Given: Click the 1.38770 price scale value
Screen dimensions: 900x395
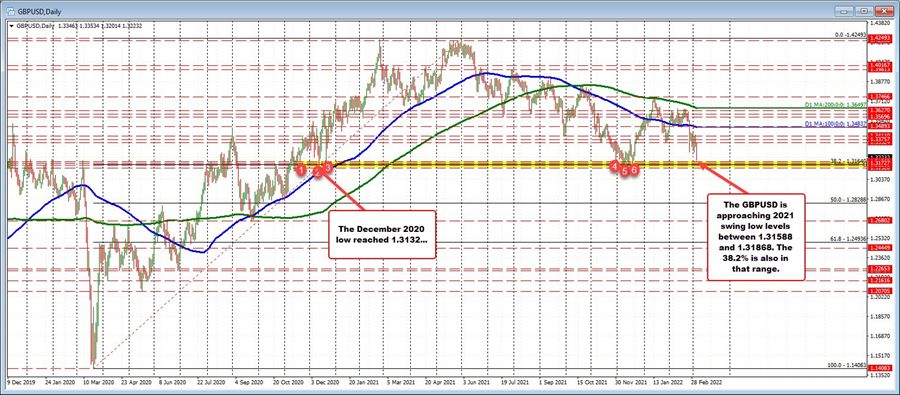Looking at the screenshot, I should tap(879, 82).
